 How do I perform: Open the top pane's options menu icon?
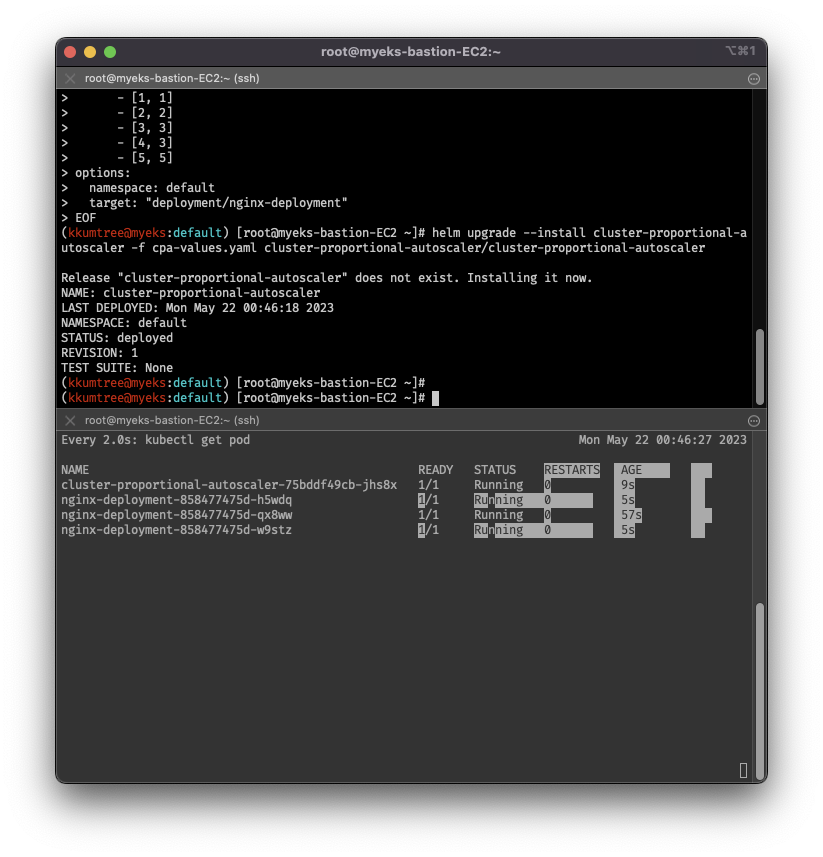[x=754, y=79]
